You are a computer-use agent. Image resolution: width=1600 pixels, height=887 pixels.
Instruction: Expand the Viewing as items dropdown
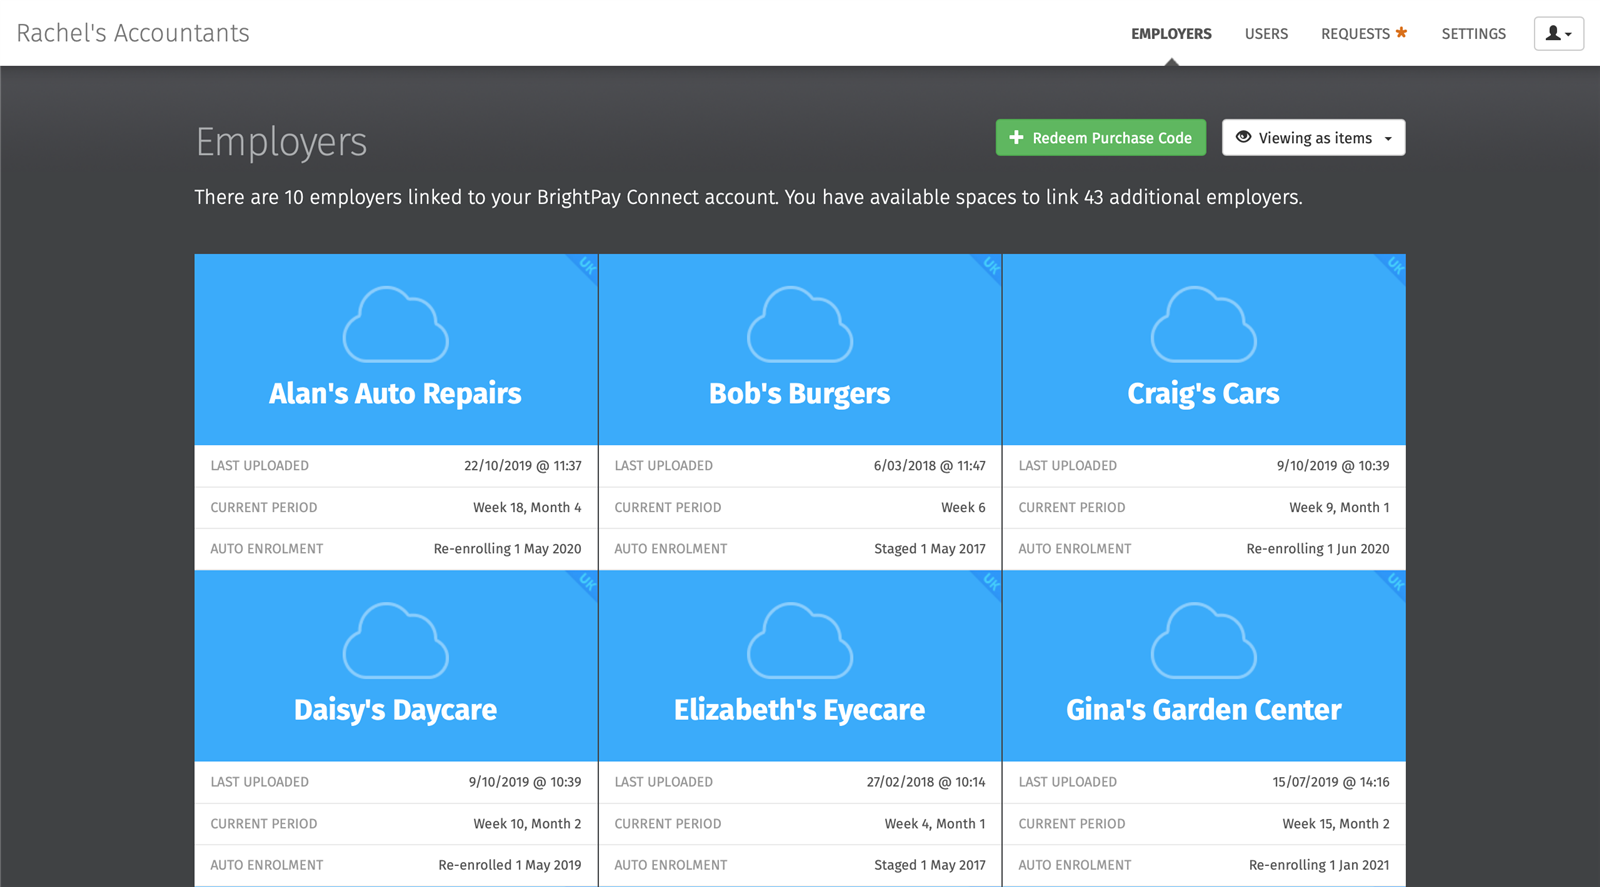click(1313, 138)
